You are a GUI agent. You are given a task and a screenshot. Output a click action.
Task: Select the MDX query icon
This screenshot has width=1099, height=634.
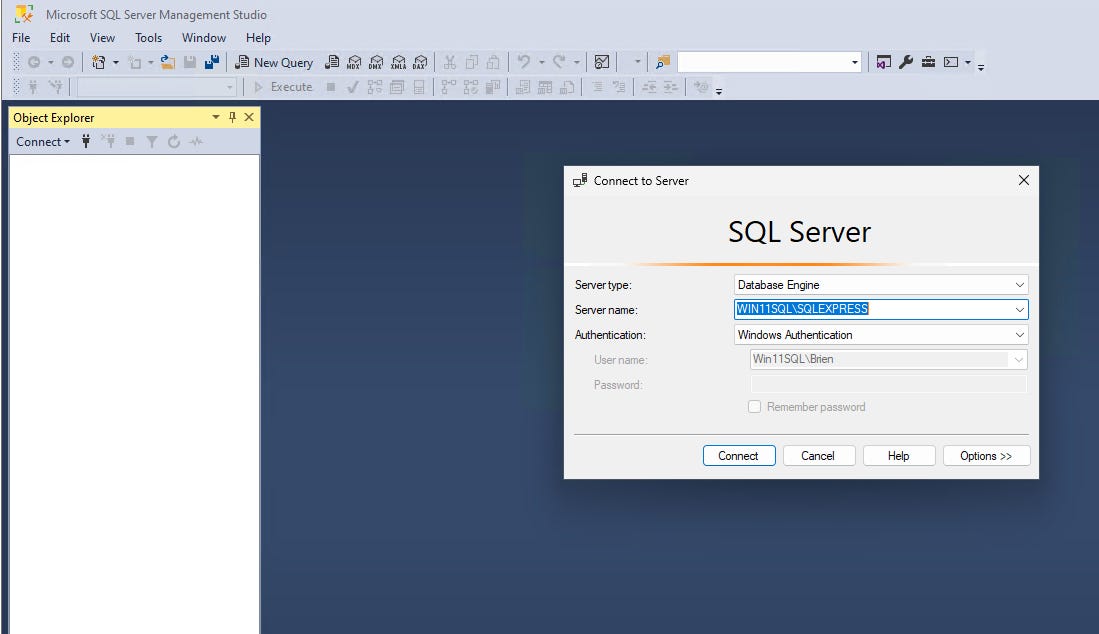pyautogui.click(x=354, y=62)
